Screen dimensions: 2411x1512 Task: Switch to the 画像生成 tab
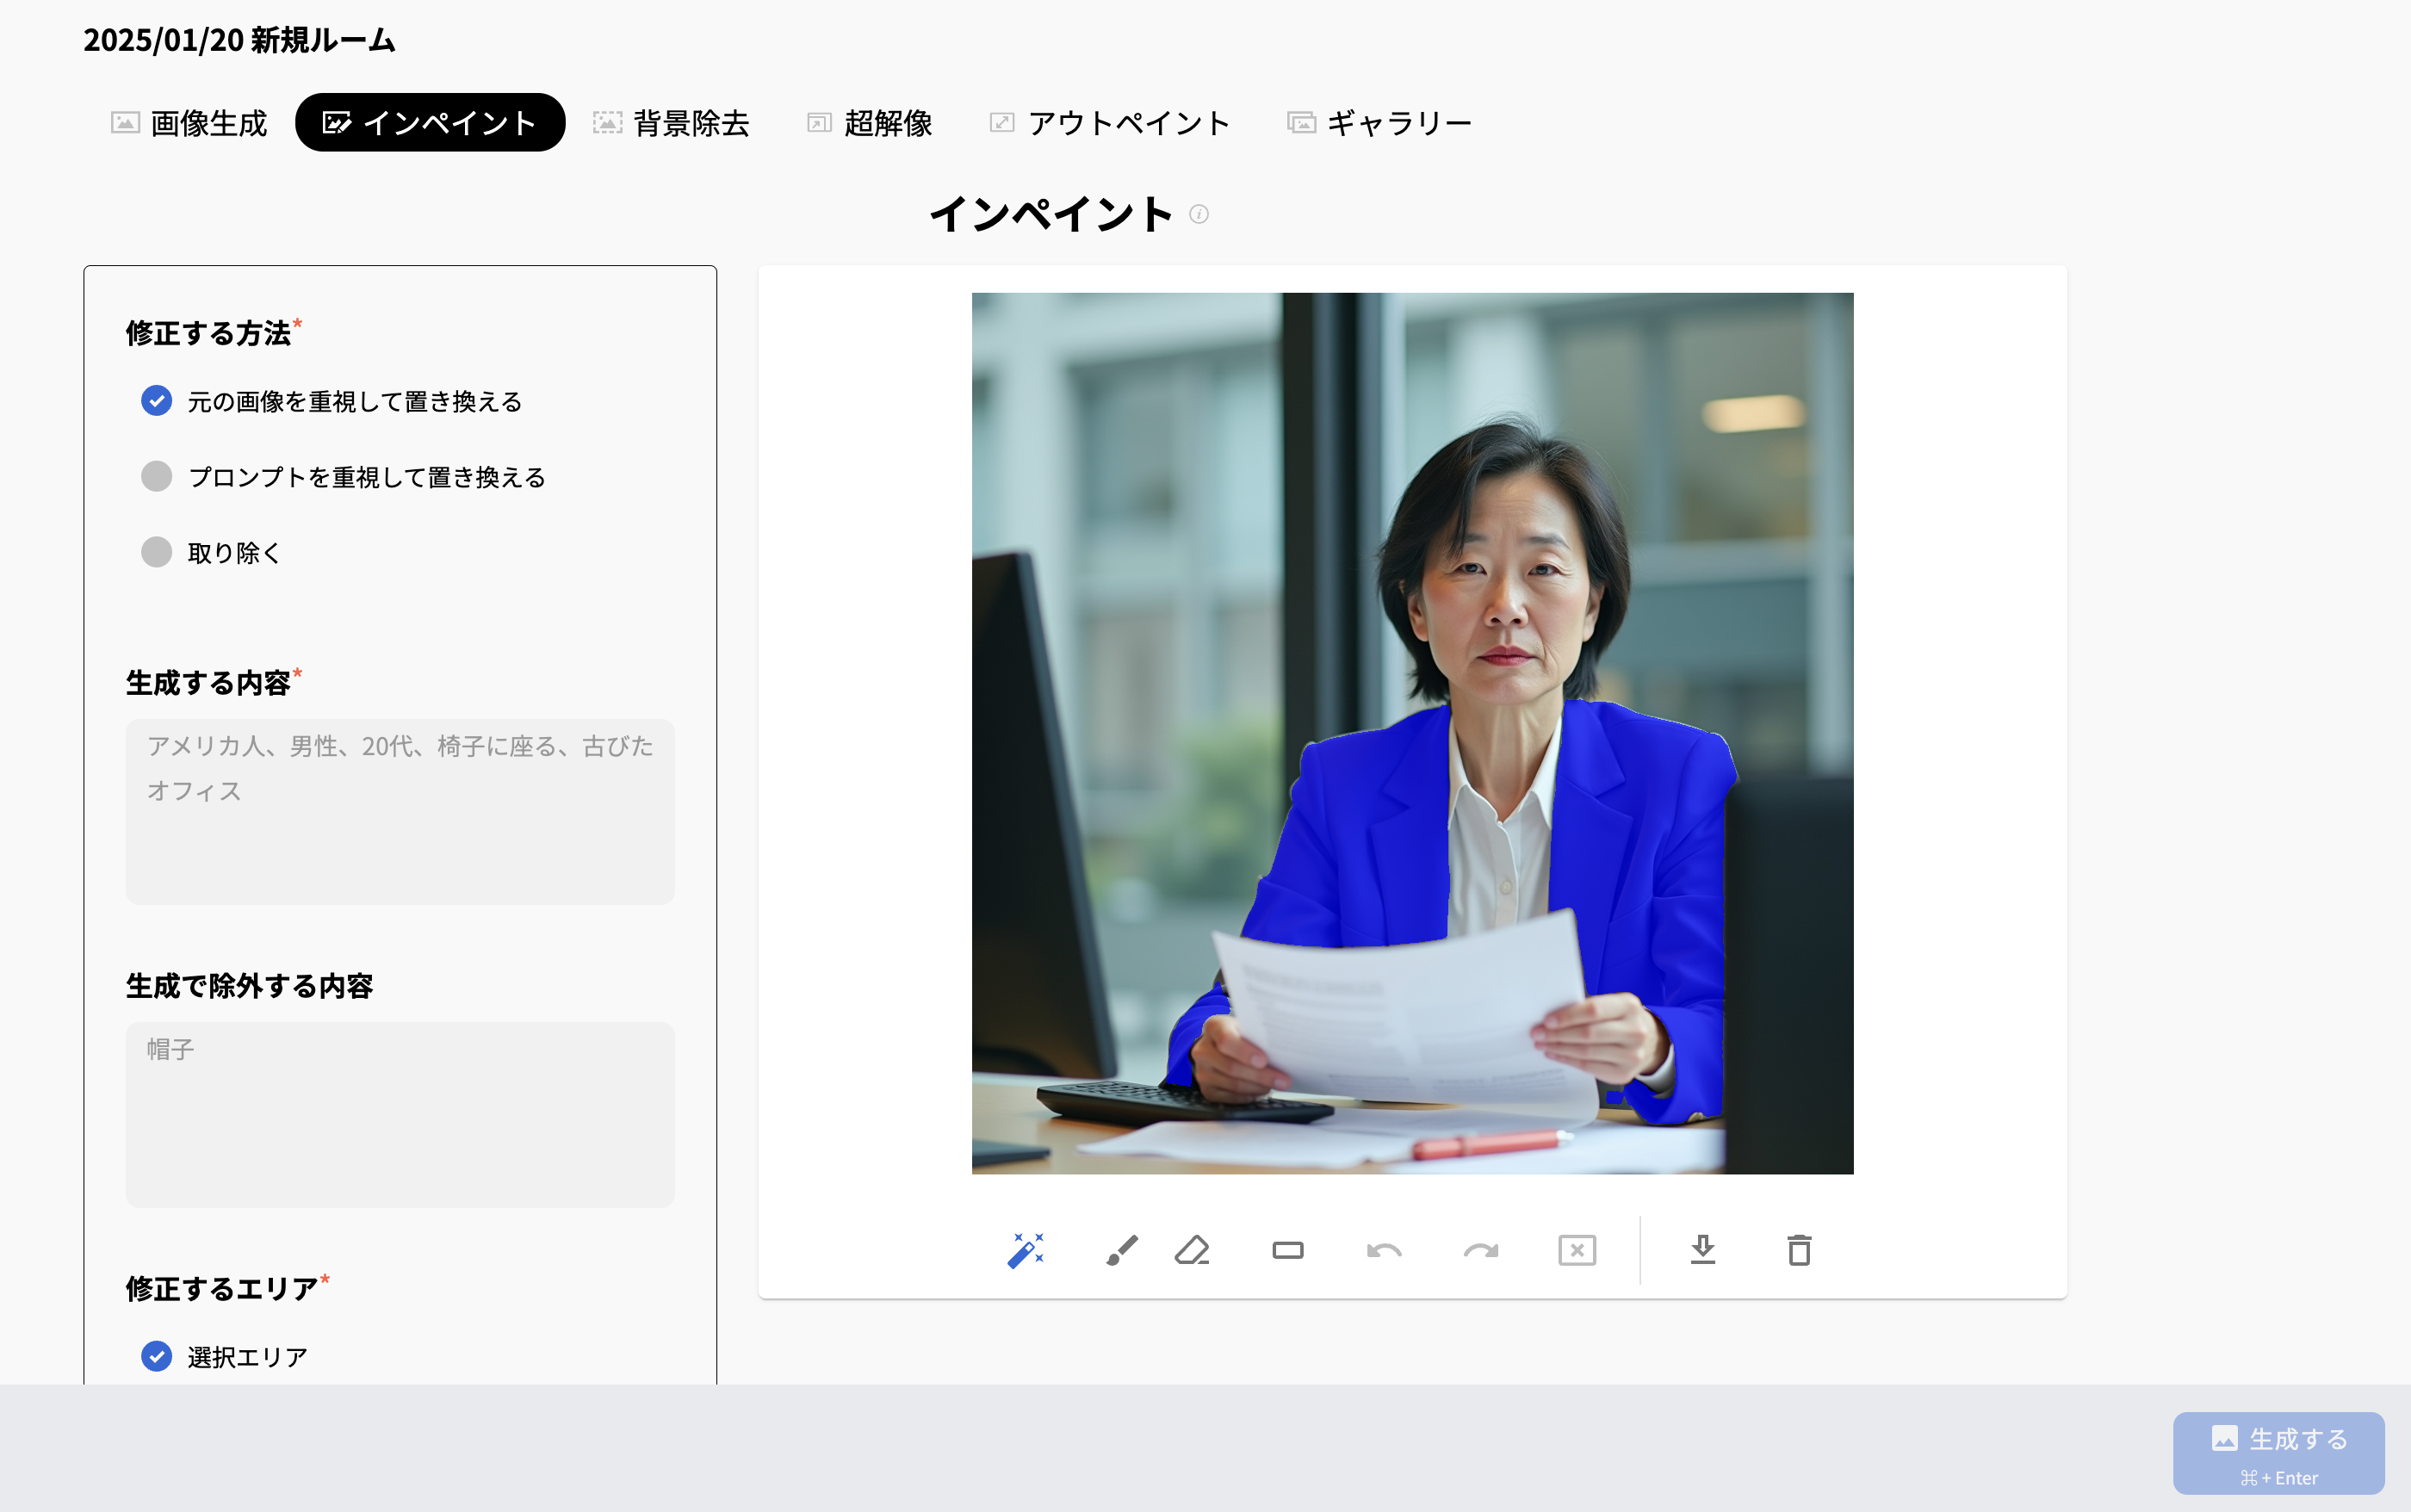189,123
